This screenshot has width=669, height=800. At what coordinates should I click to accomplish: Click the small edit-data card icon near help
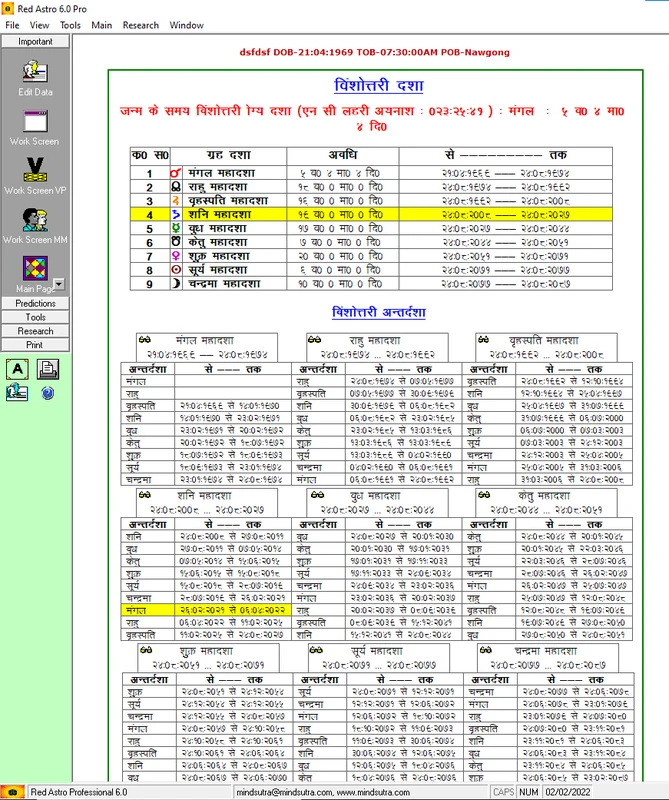[x=17, y=393]
